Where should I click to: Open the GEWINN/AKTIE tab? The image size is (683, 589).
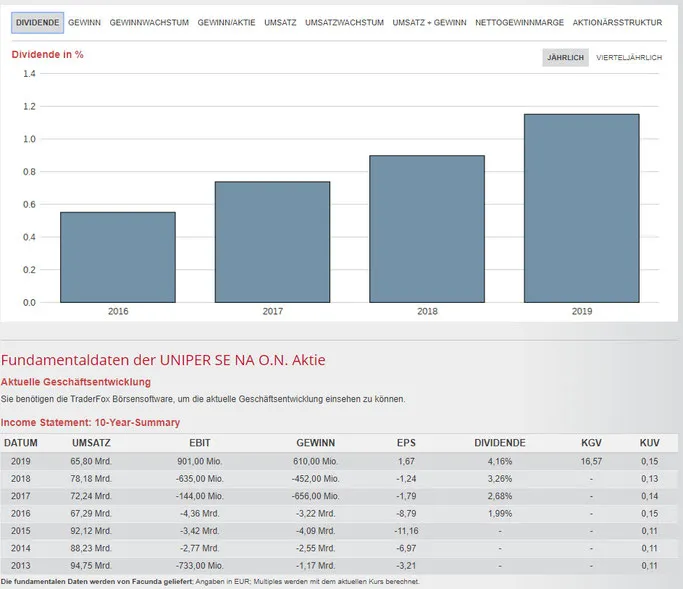coord(227,23)
